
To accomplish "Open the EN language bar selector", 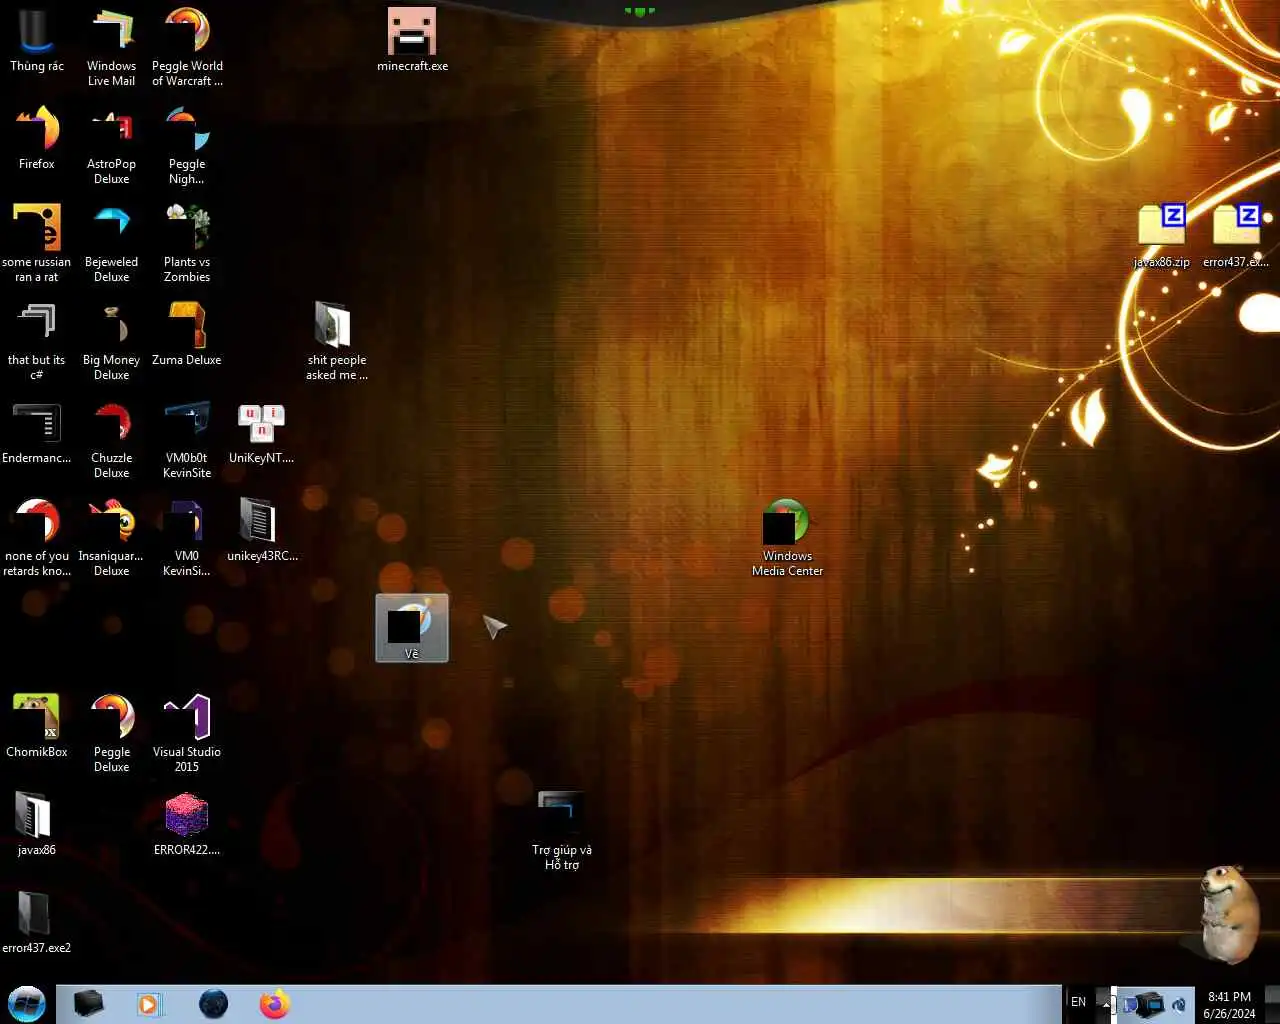I will tap(1078, 1002).
